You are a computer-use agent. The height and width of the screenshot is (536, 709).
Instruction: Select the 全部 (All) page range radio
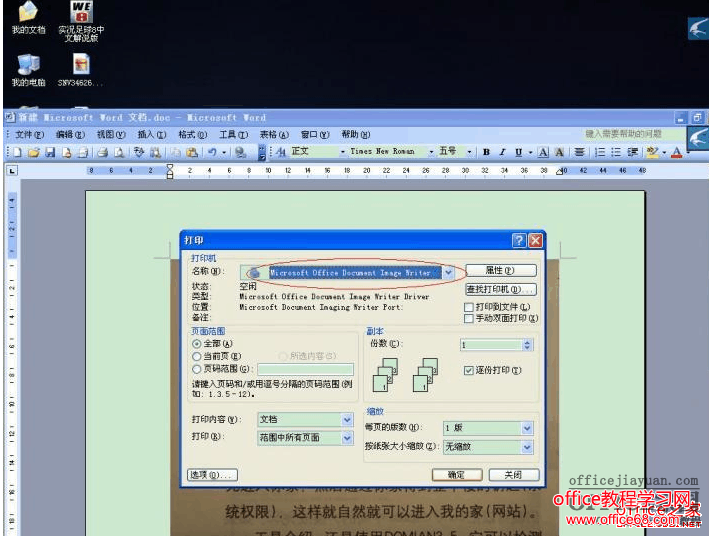(196, 344)
